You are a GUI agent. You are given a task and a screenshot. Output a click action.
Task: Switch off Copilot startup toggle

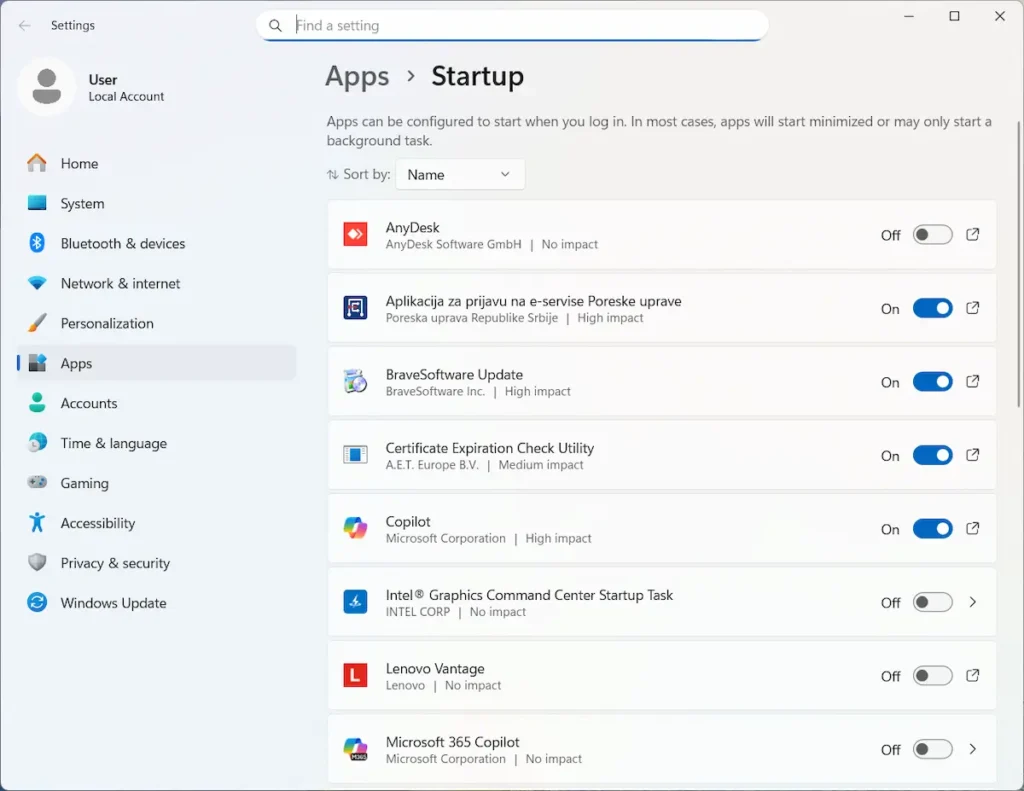(932, 528)
